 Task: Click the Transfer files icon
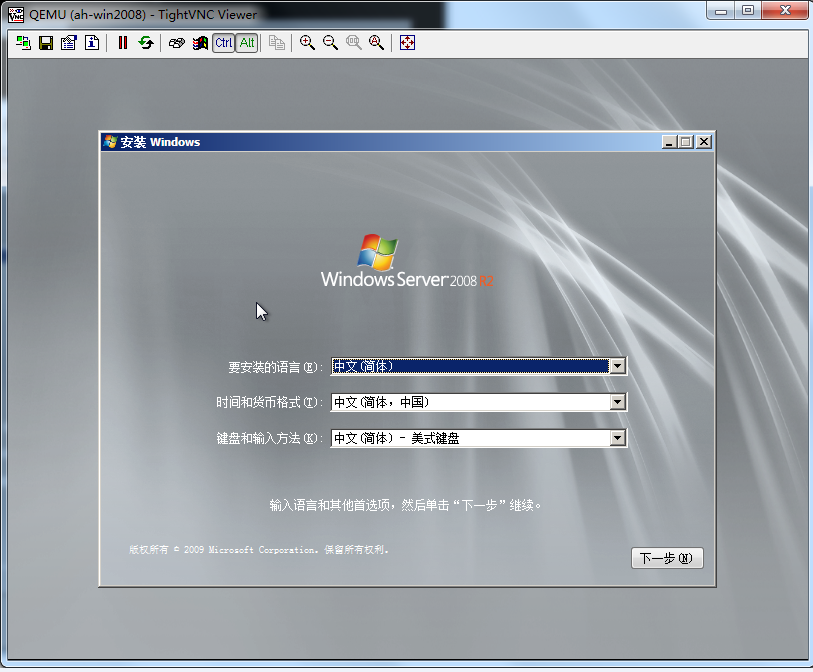pyautogui.click(x=277, y=43)
